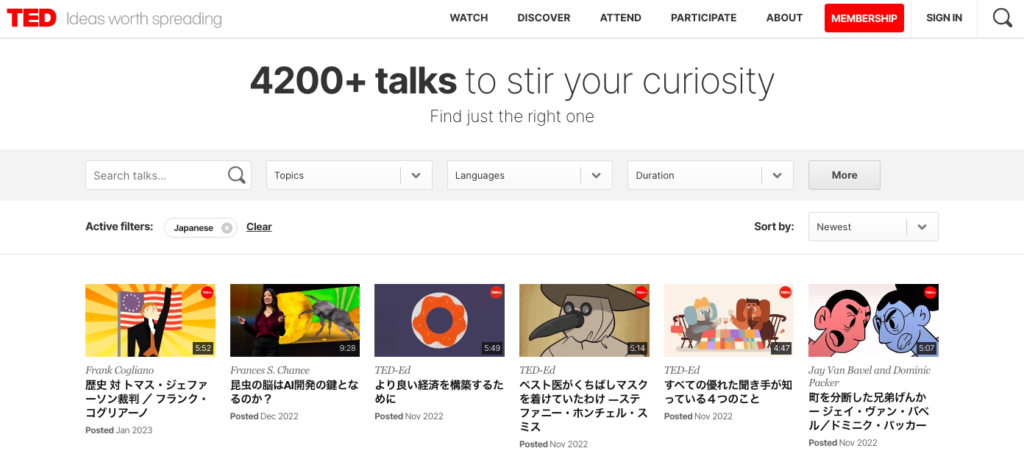
Task: Click the MEMBERSHIP button
Action: point(864,18)
